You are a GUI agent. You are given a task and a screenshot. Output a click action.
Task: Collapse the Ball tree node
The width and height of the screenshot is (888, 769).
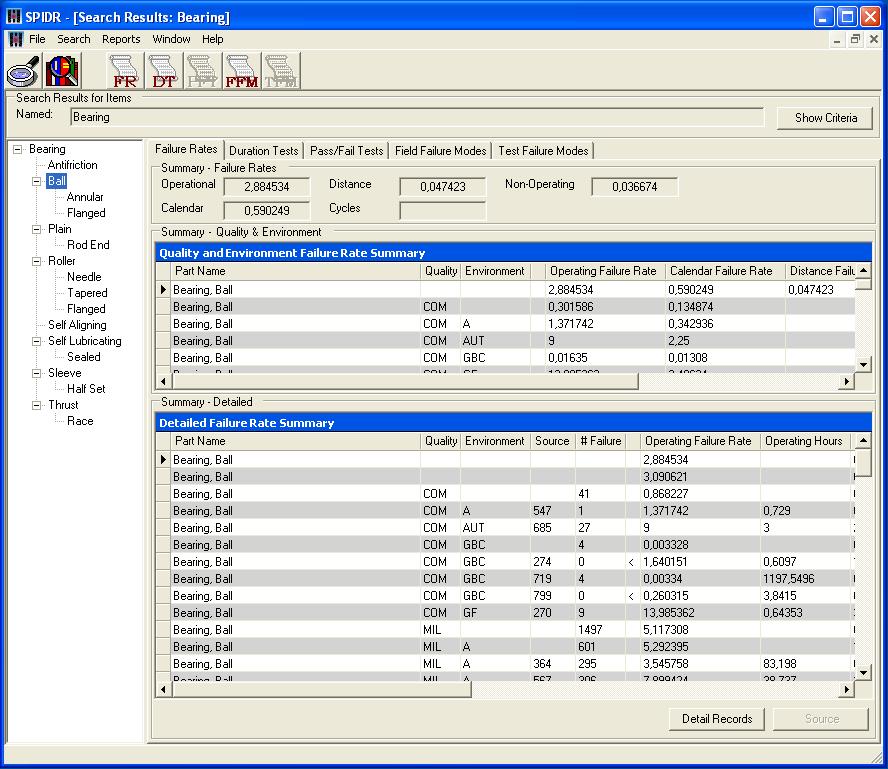click(36, 181)
